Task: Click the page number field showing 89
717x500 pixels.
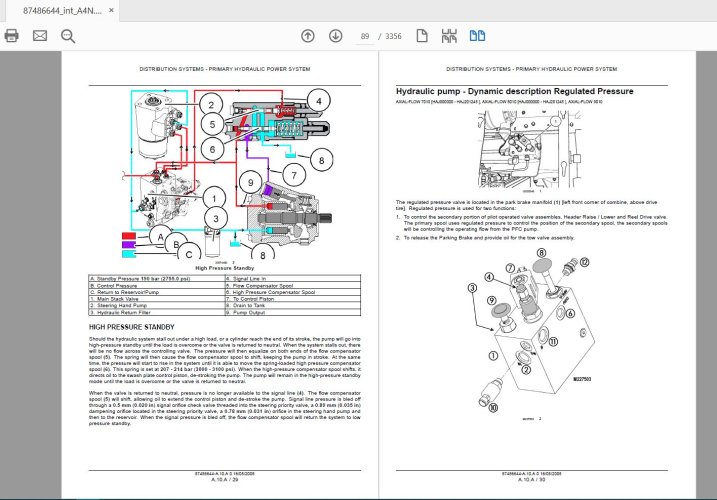Action: click(365, 36)
